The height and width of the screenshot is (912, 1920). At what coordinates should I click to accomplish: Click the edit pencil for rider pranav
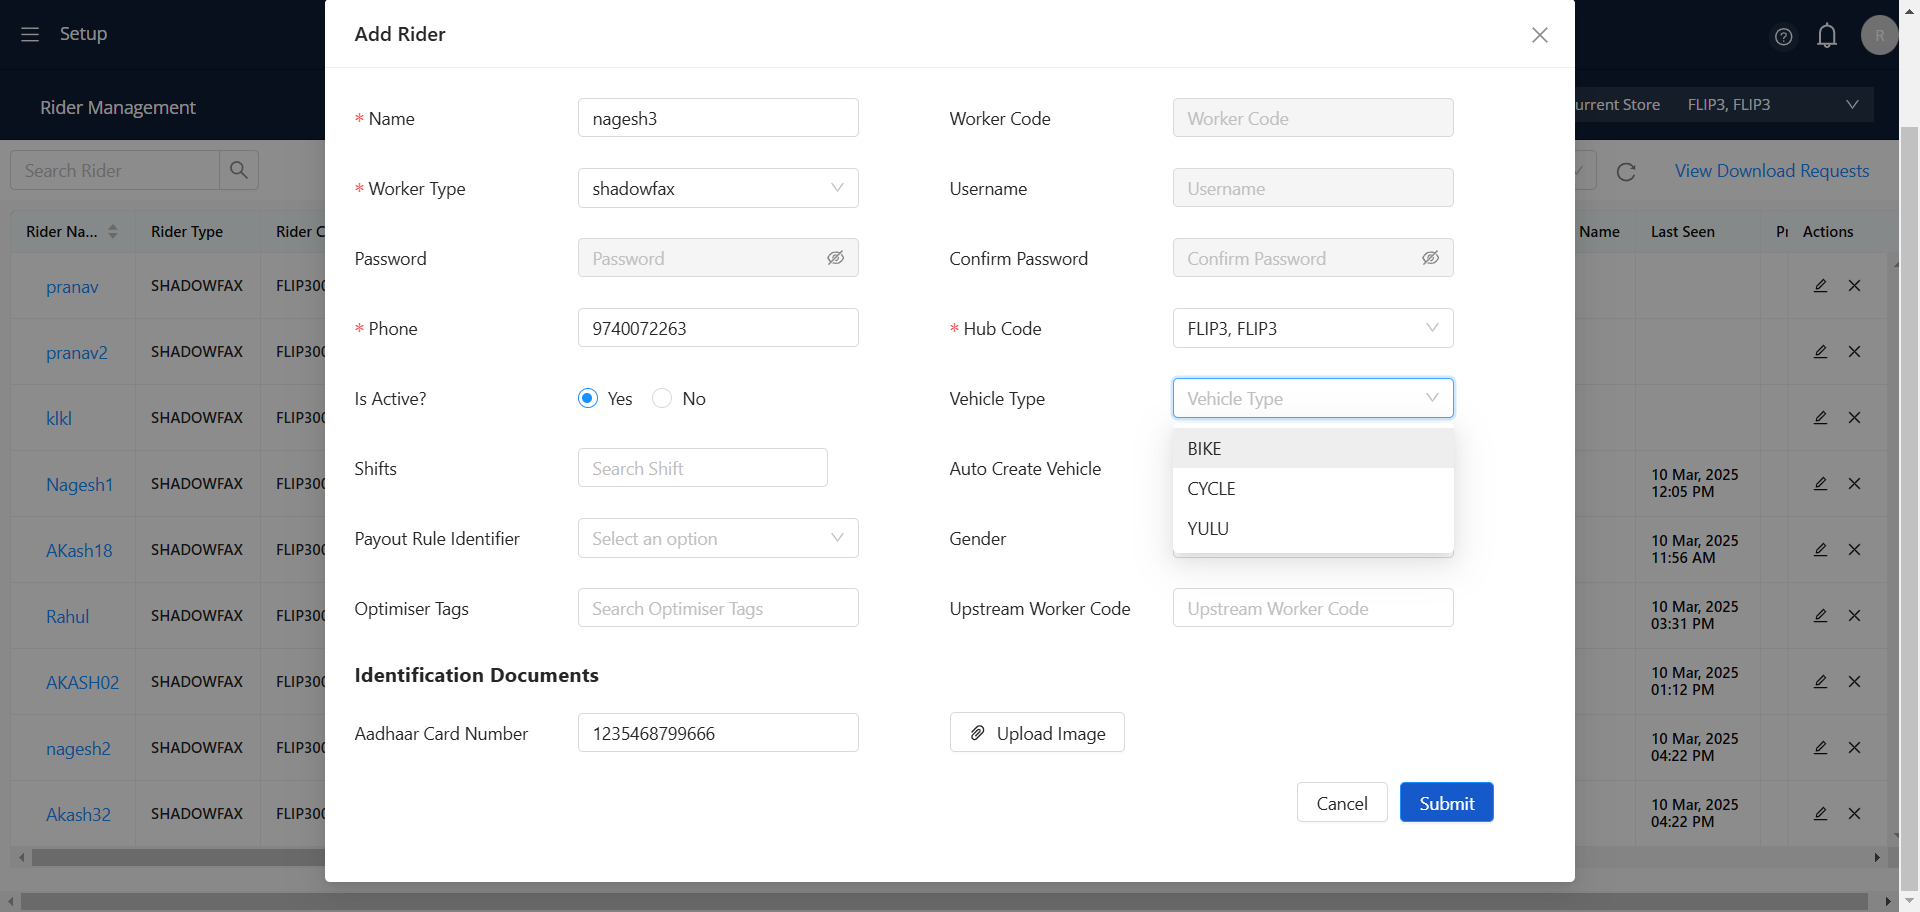pyautogui.click(x=1821, y=286)
